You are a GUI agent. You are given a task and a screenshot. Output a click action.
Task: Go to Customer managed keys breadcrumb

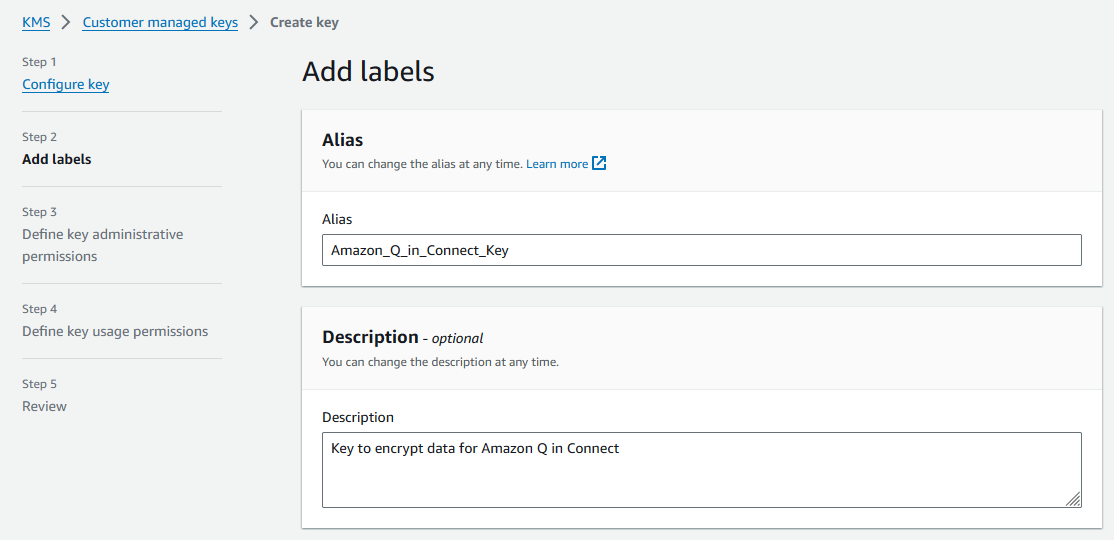pos(160,22)
